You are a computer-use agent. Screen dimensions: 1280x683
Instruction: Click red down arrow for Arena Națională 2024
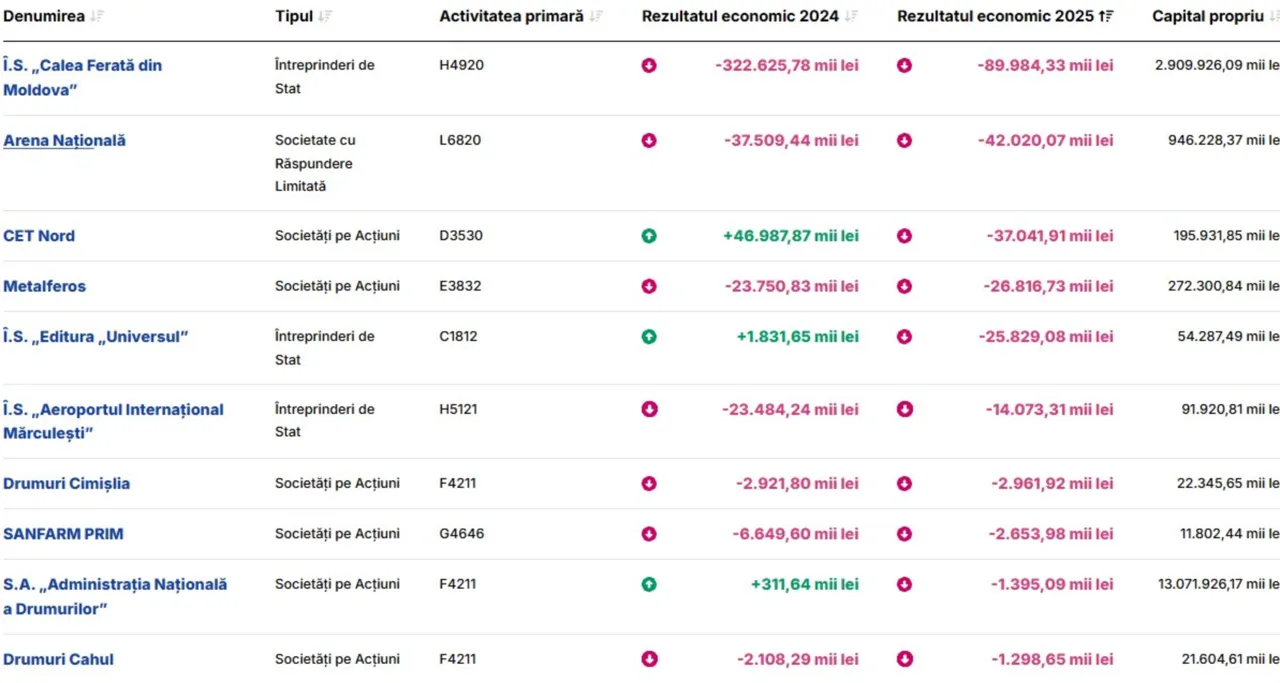pos(649,141)
